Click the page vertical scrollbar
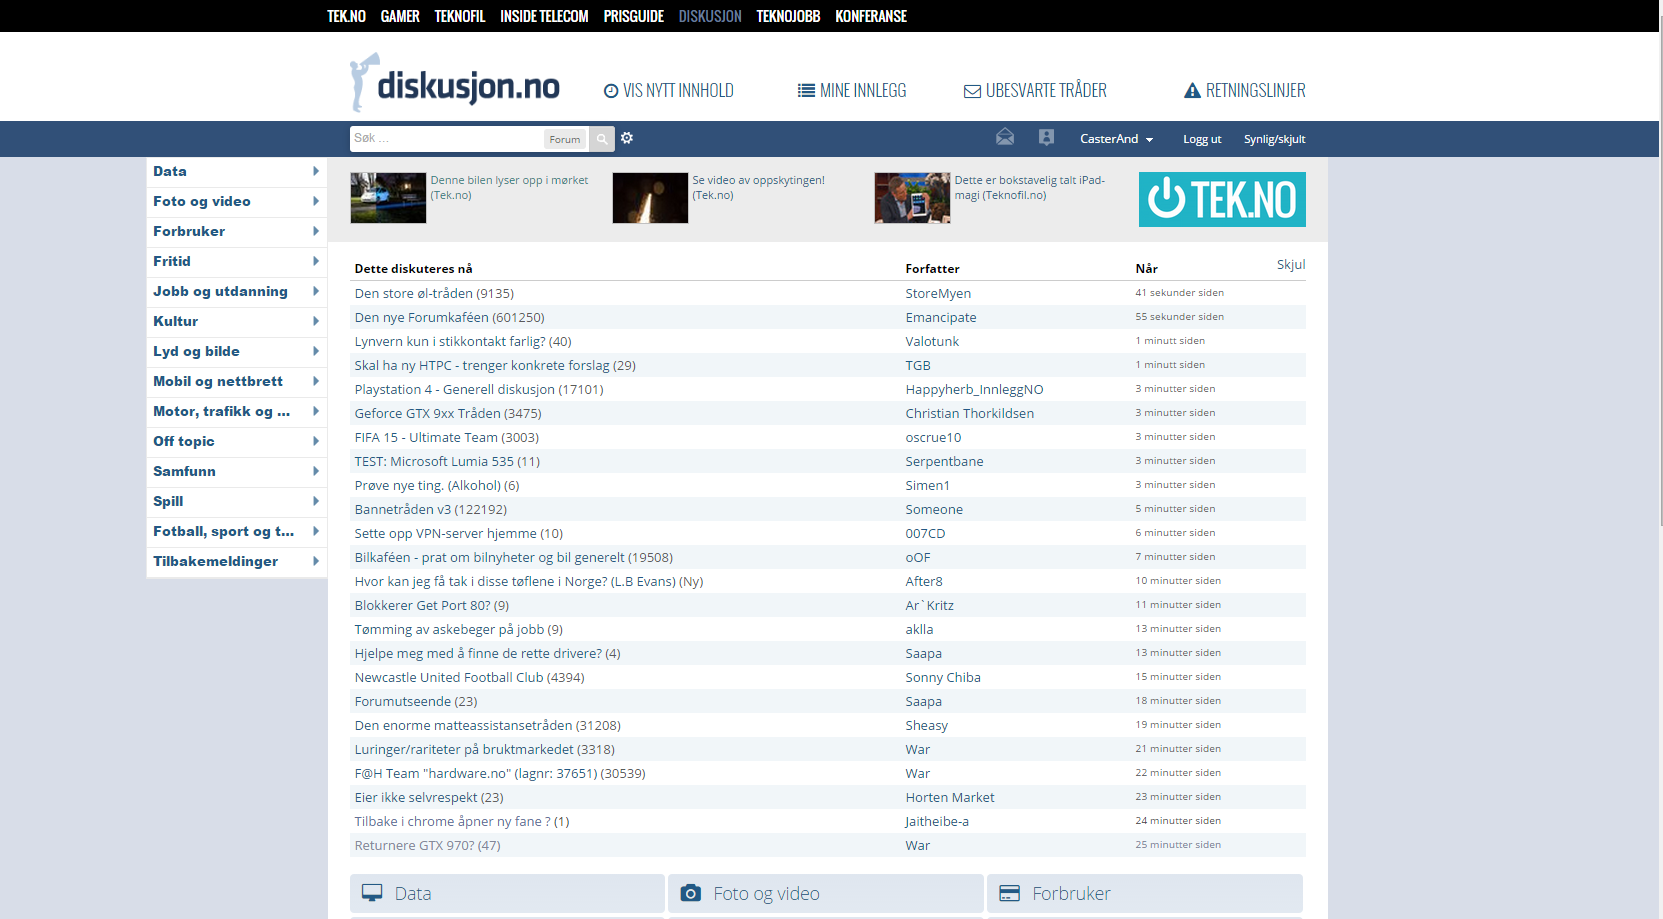This screenshot has width=1663, height=919. (1660, 270)
